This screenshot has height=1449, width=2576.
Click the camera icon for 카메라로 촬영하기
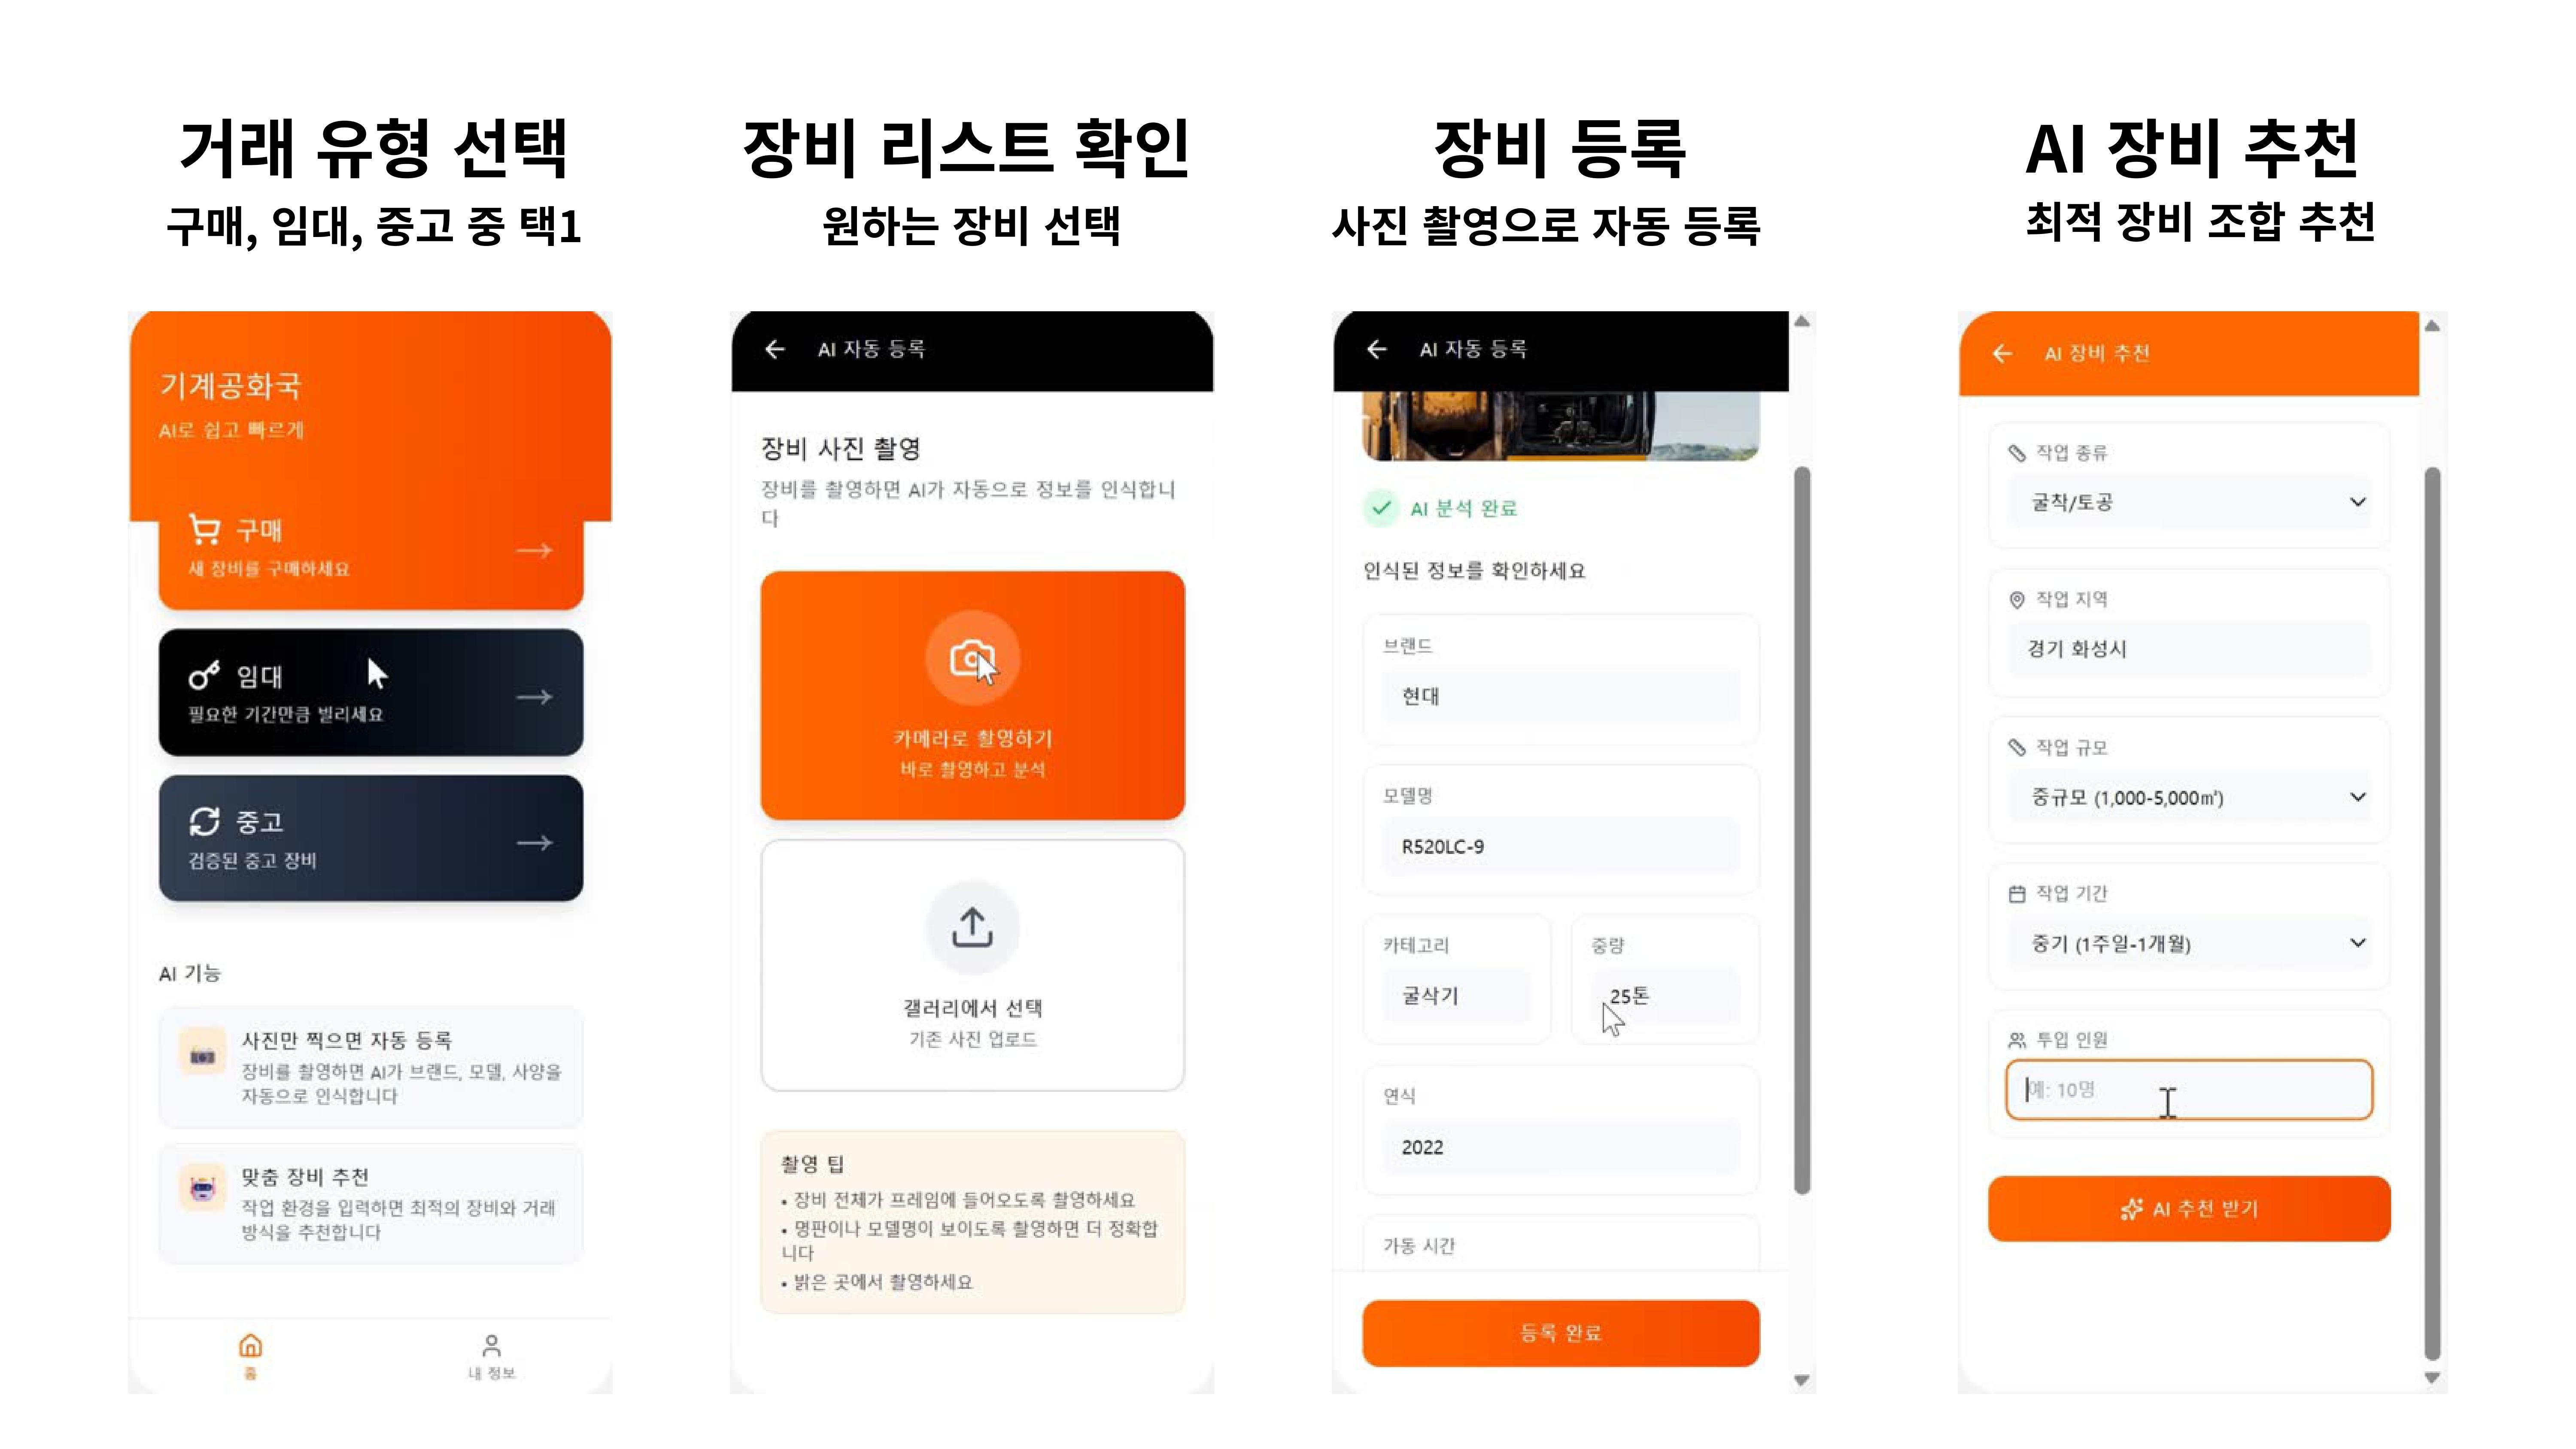972,658
